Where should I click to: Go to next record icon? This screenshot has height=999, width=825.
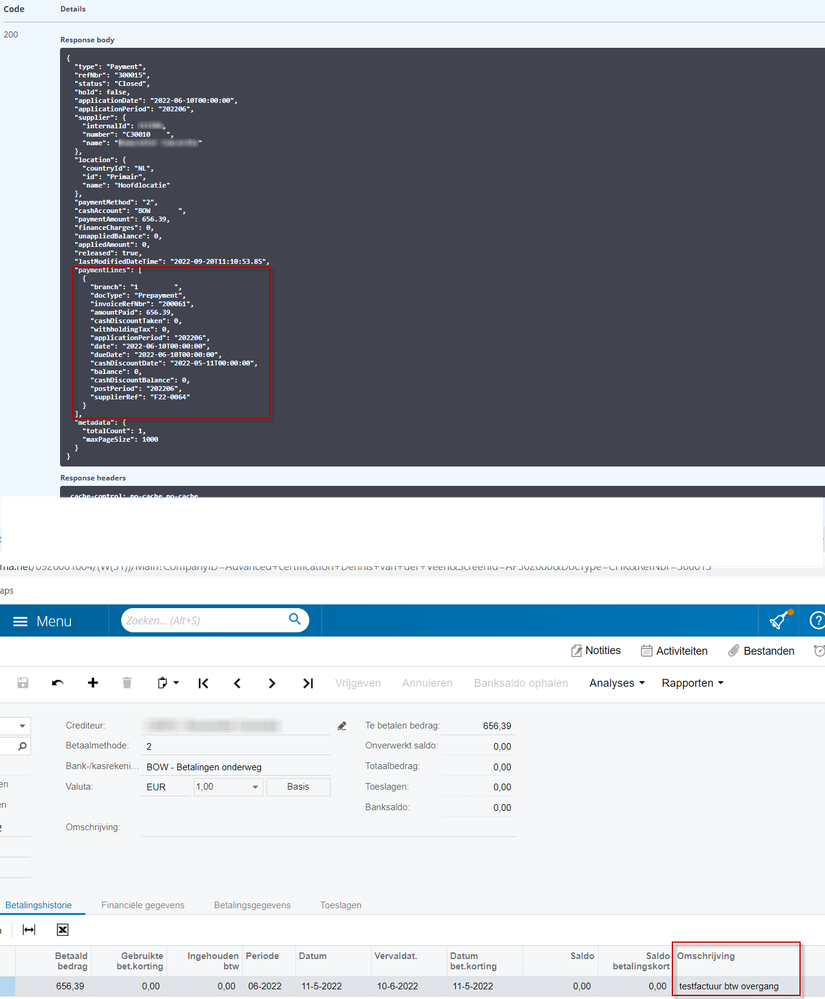tap(272, 683)
